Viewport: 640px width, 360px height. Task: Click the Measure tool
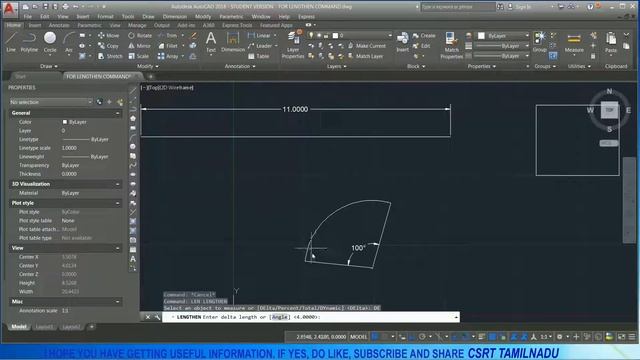pos(574,42)
